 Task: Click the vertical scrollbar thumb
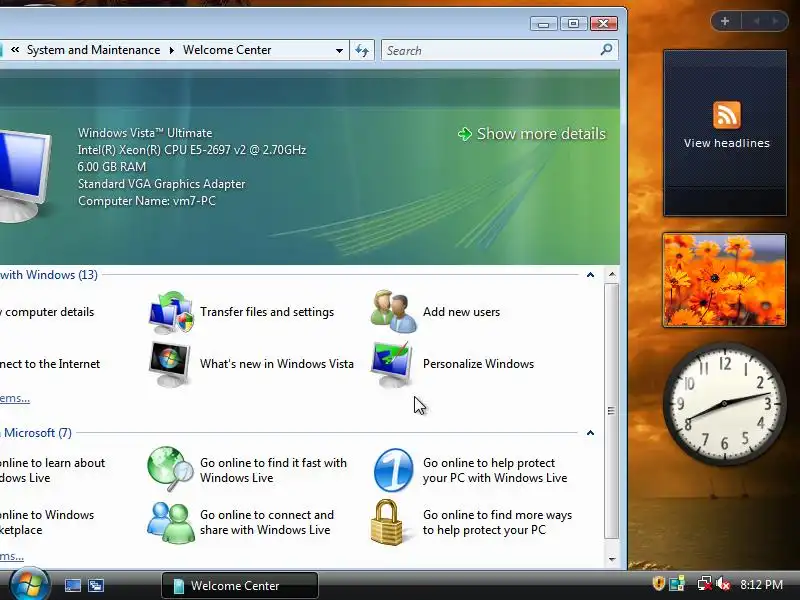[611, 411]
